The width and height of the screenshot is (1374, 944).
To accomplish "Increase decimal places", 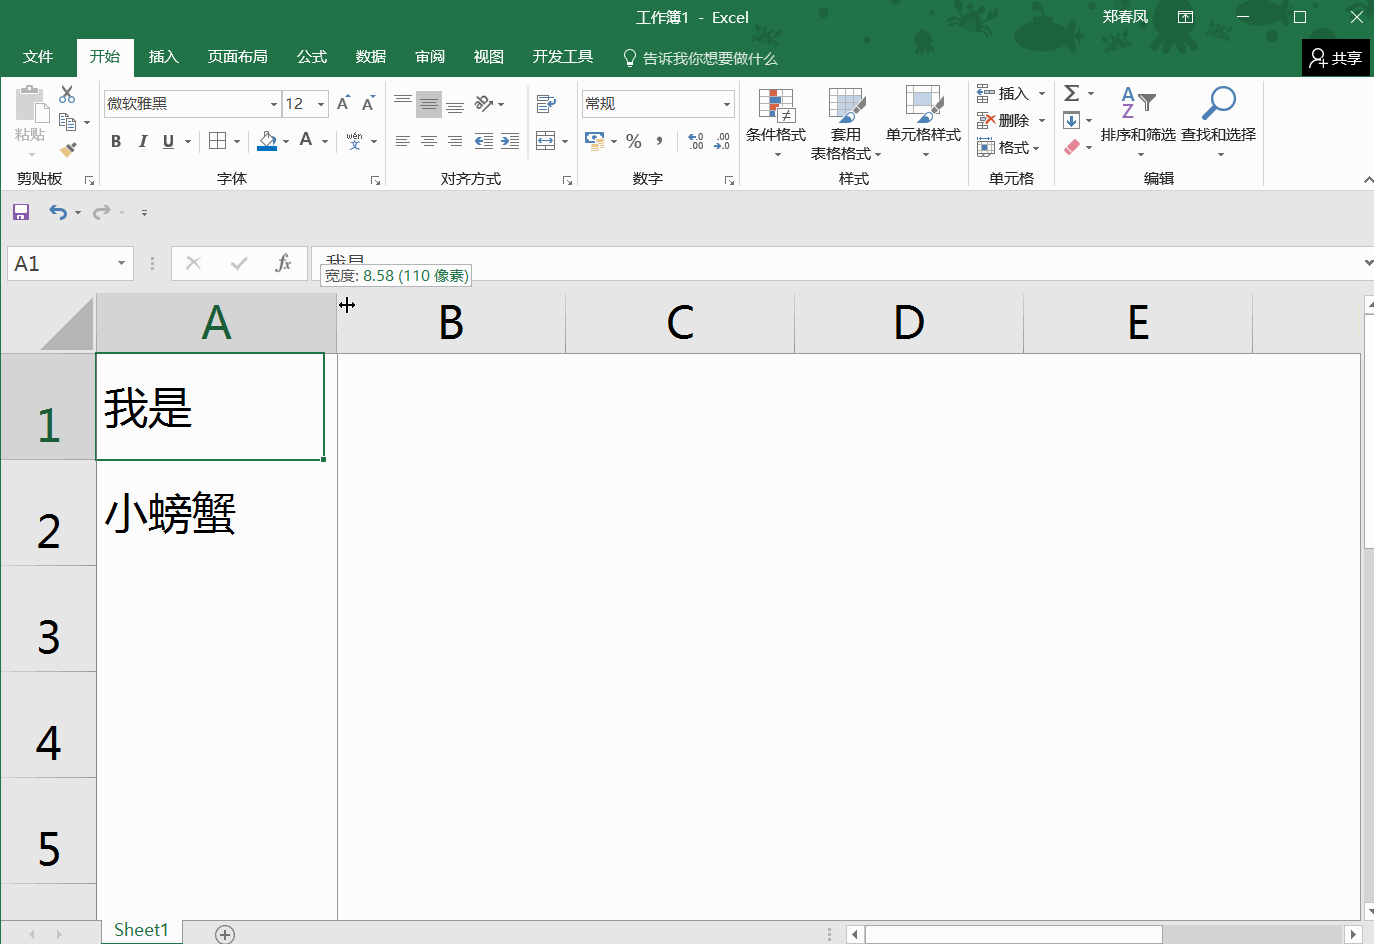I will [696, 141].
